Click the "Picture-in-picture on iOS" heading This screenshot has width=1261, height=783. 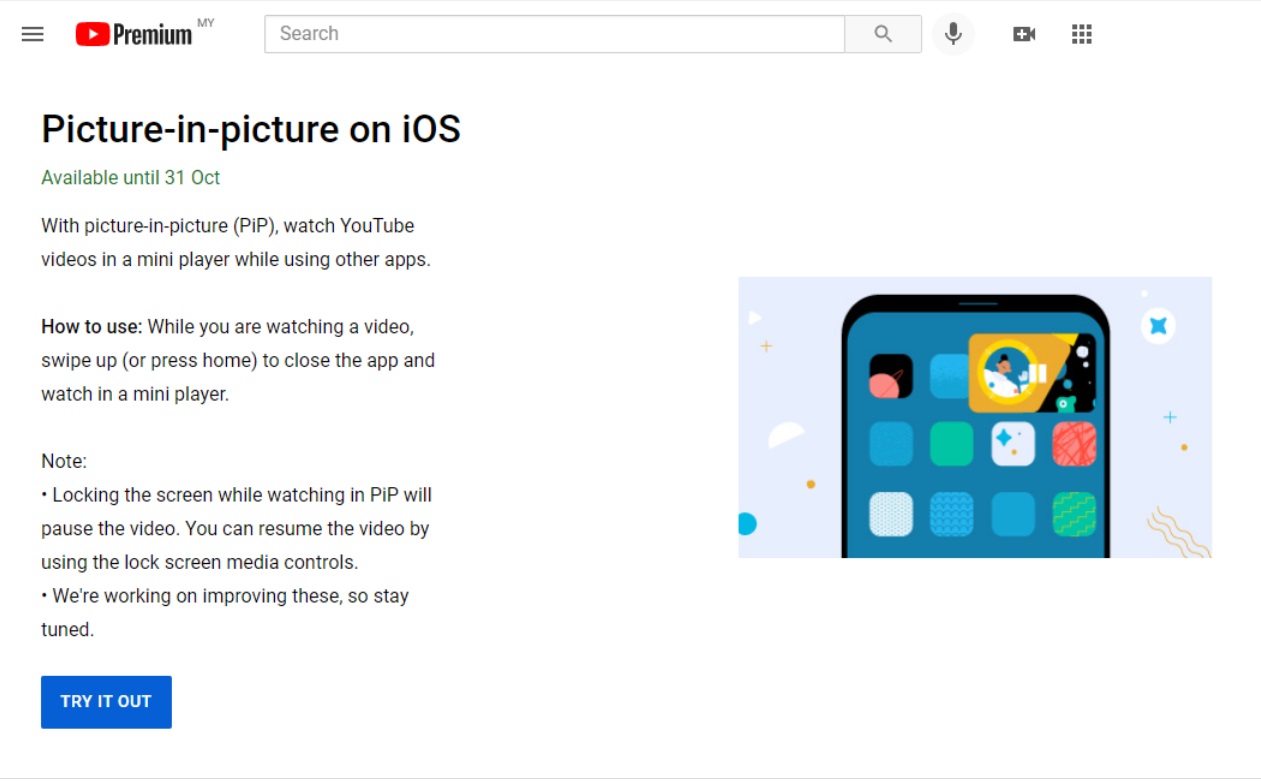pyautogui.click(x=251, y=129)
